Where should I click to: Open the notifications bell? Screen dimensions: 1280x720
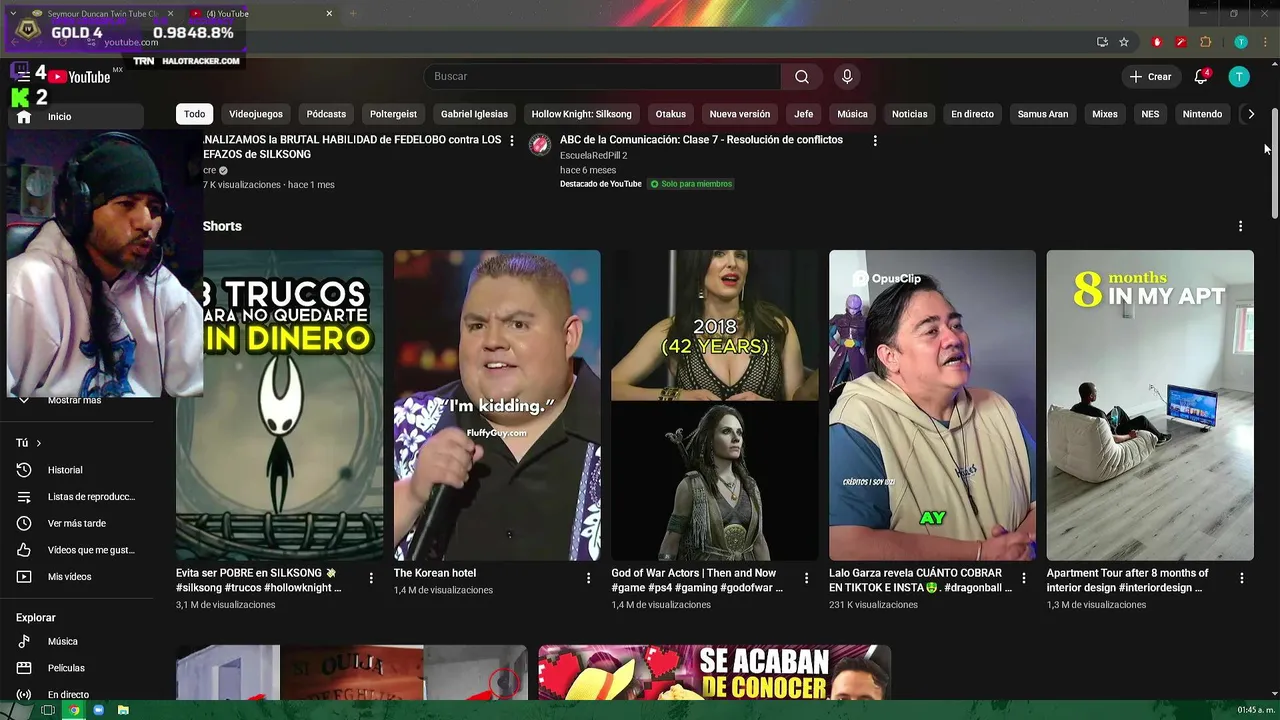pos(1201,77)
